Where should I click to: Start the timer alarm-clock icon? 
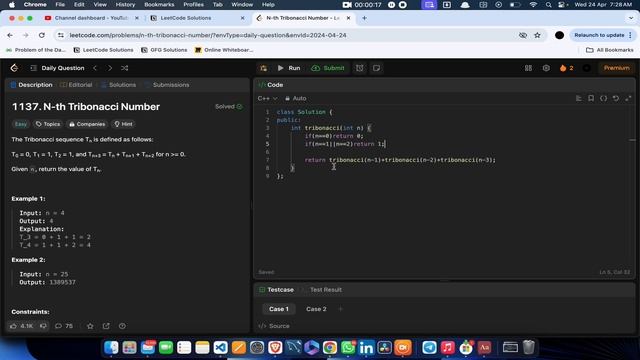[x=360, y=68]
